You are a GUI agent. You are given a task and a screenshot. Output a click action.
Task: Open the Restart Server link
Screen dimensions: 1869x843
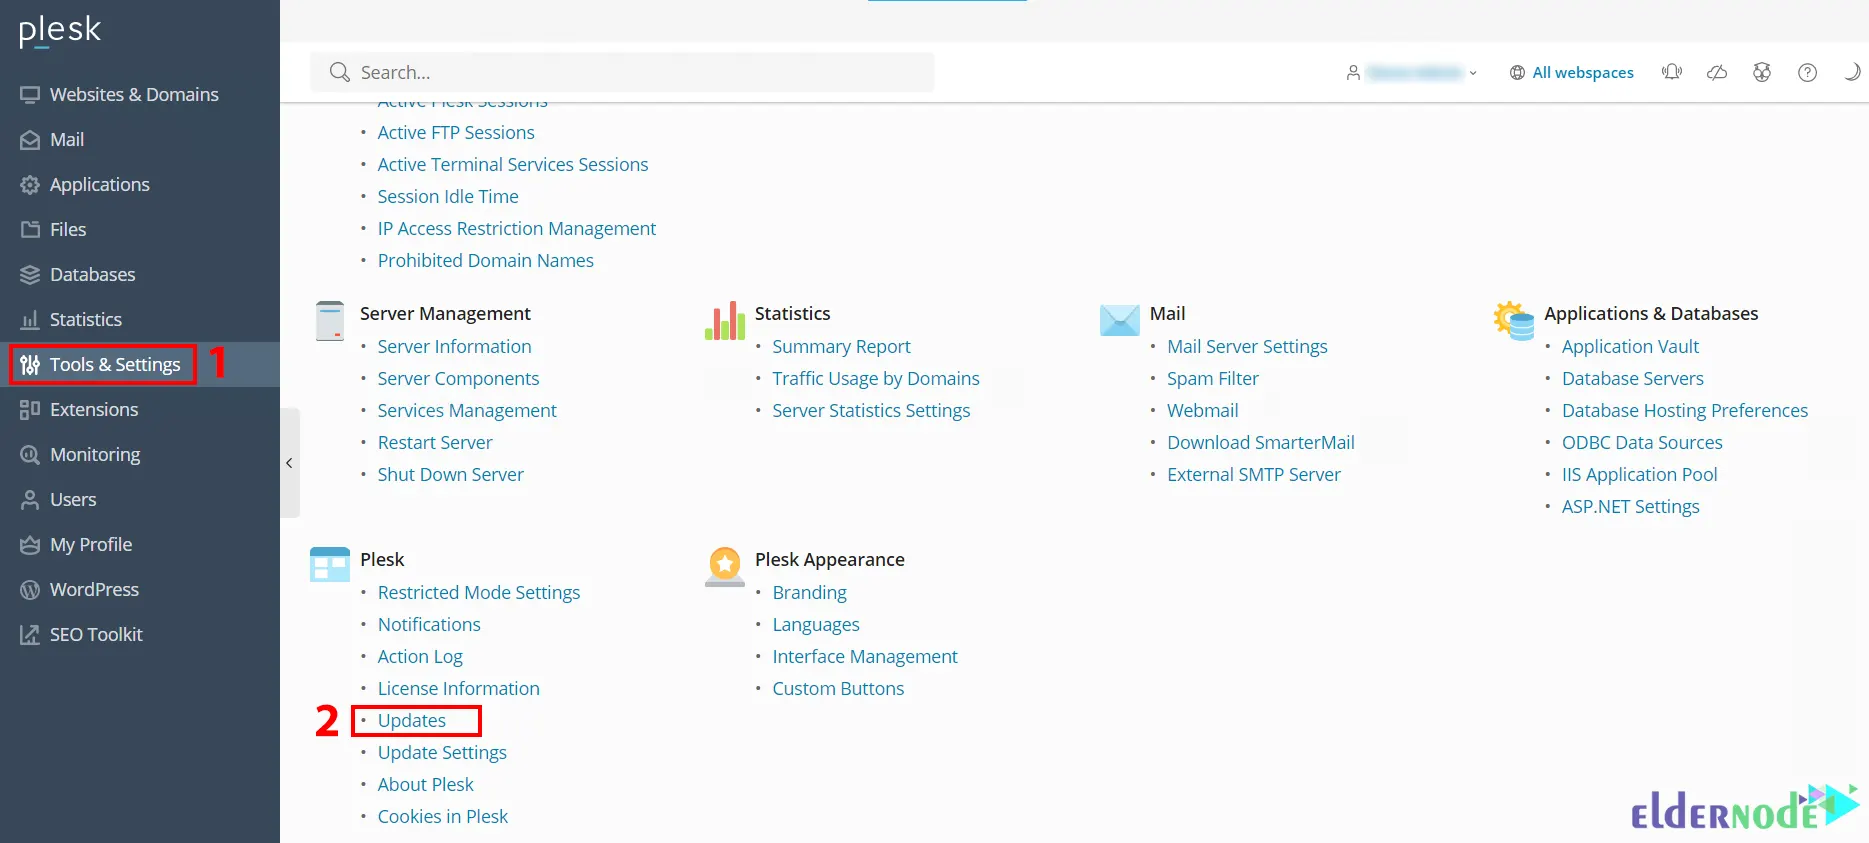tap(435, 443)
